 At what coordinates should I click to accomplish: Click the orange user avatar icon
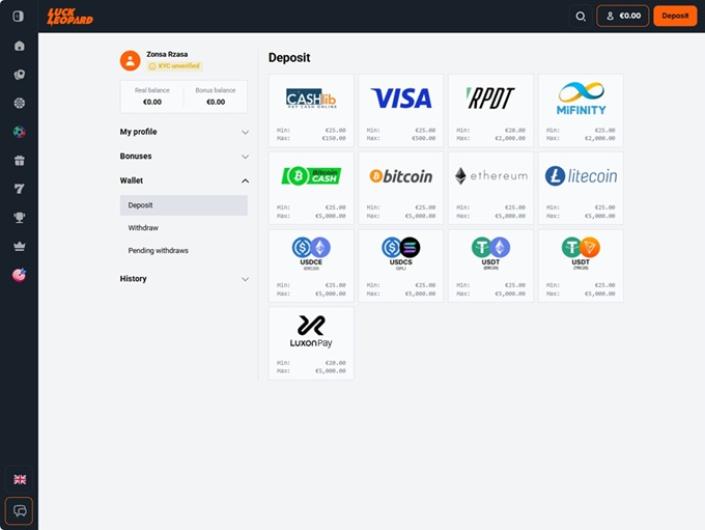(130, 60)
